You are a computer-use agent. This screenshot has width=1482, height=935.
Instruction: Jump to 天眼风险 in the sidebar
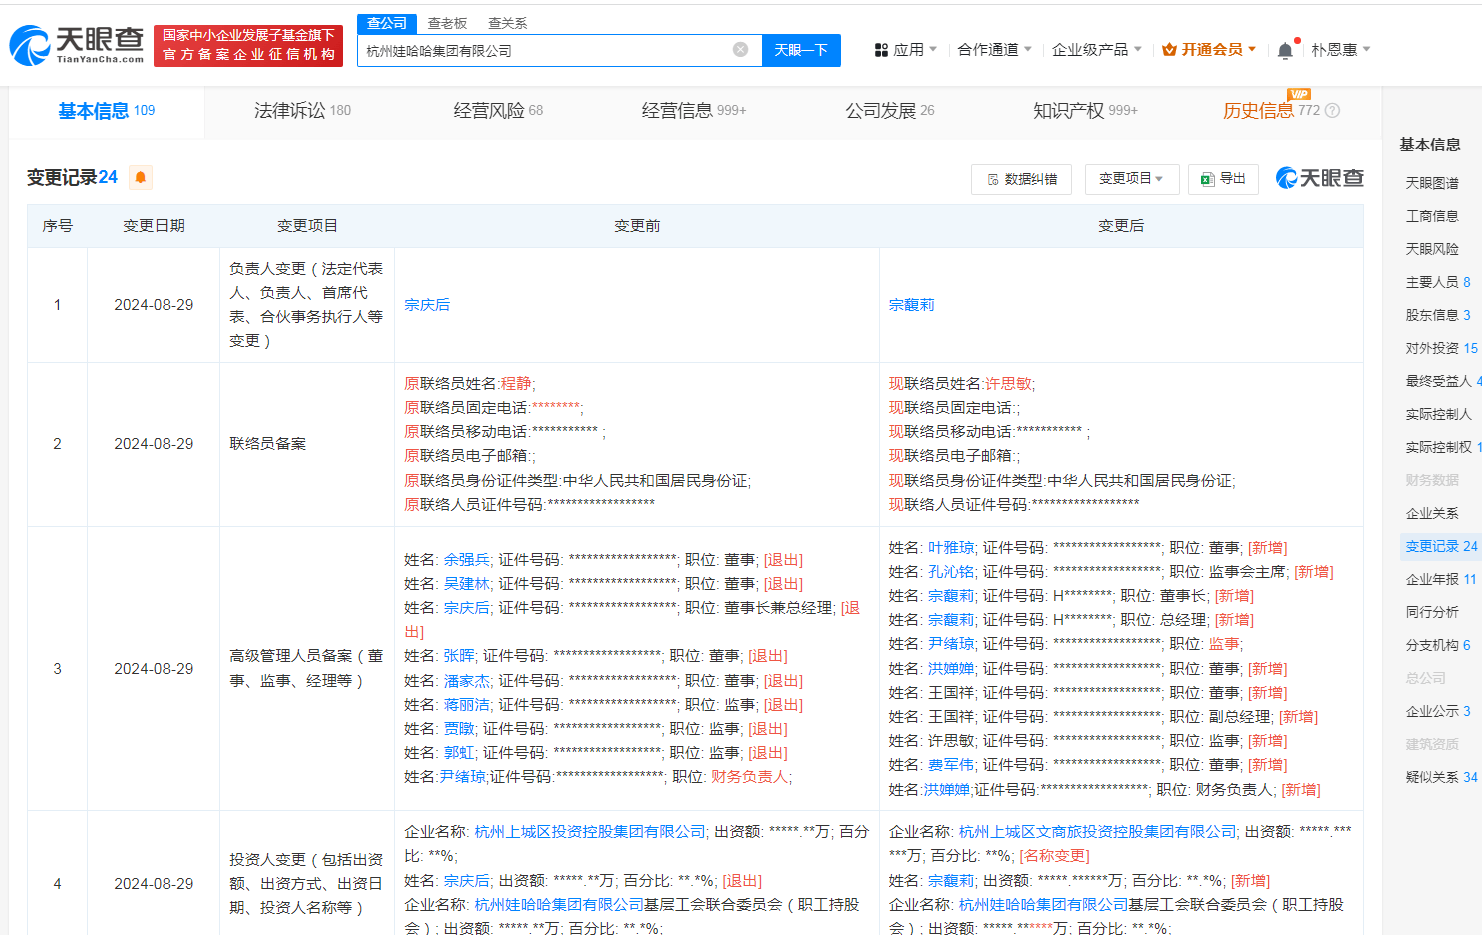[x=1432, y=249]
